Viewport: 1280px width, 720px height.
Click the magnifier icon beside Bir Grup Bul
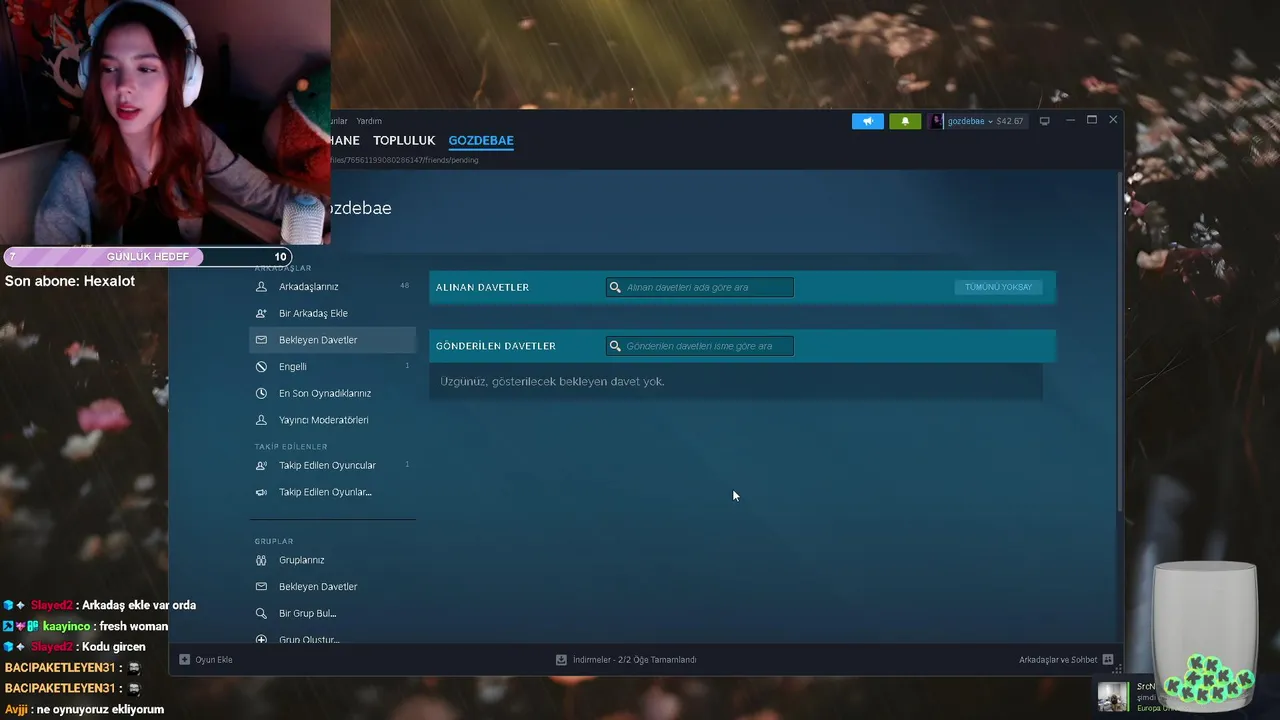(261, 613)
